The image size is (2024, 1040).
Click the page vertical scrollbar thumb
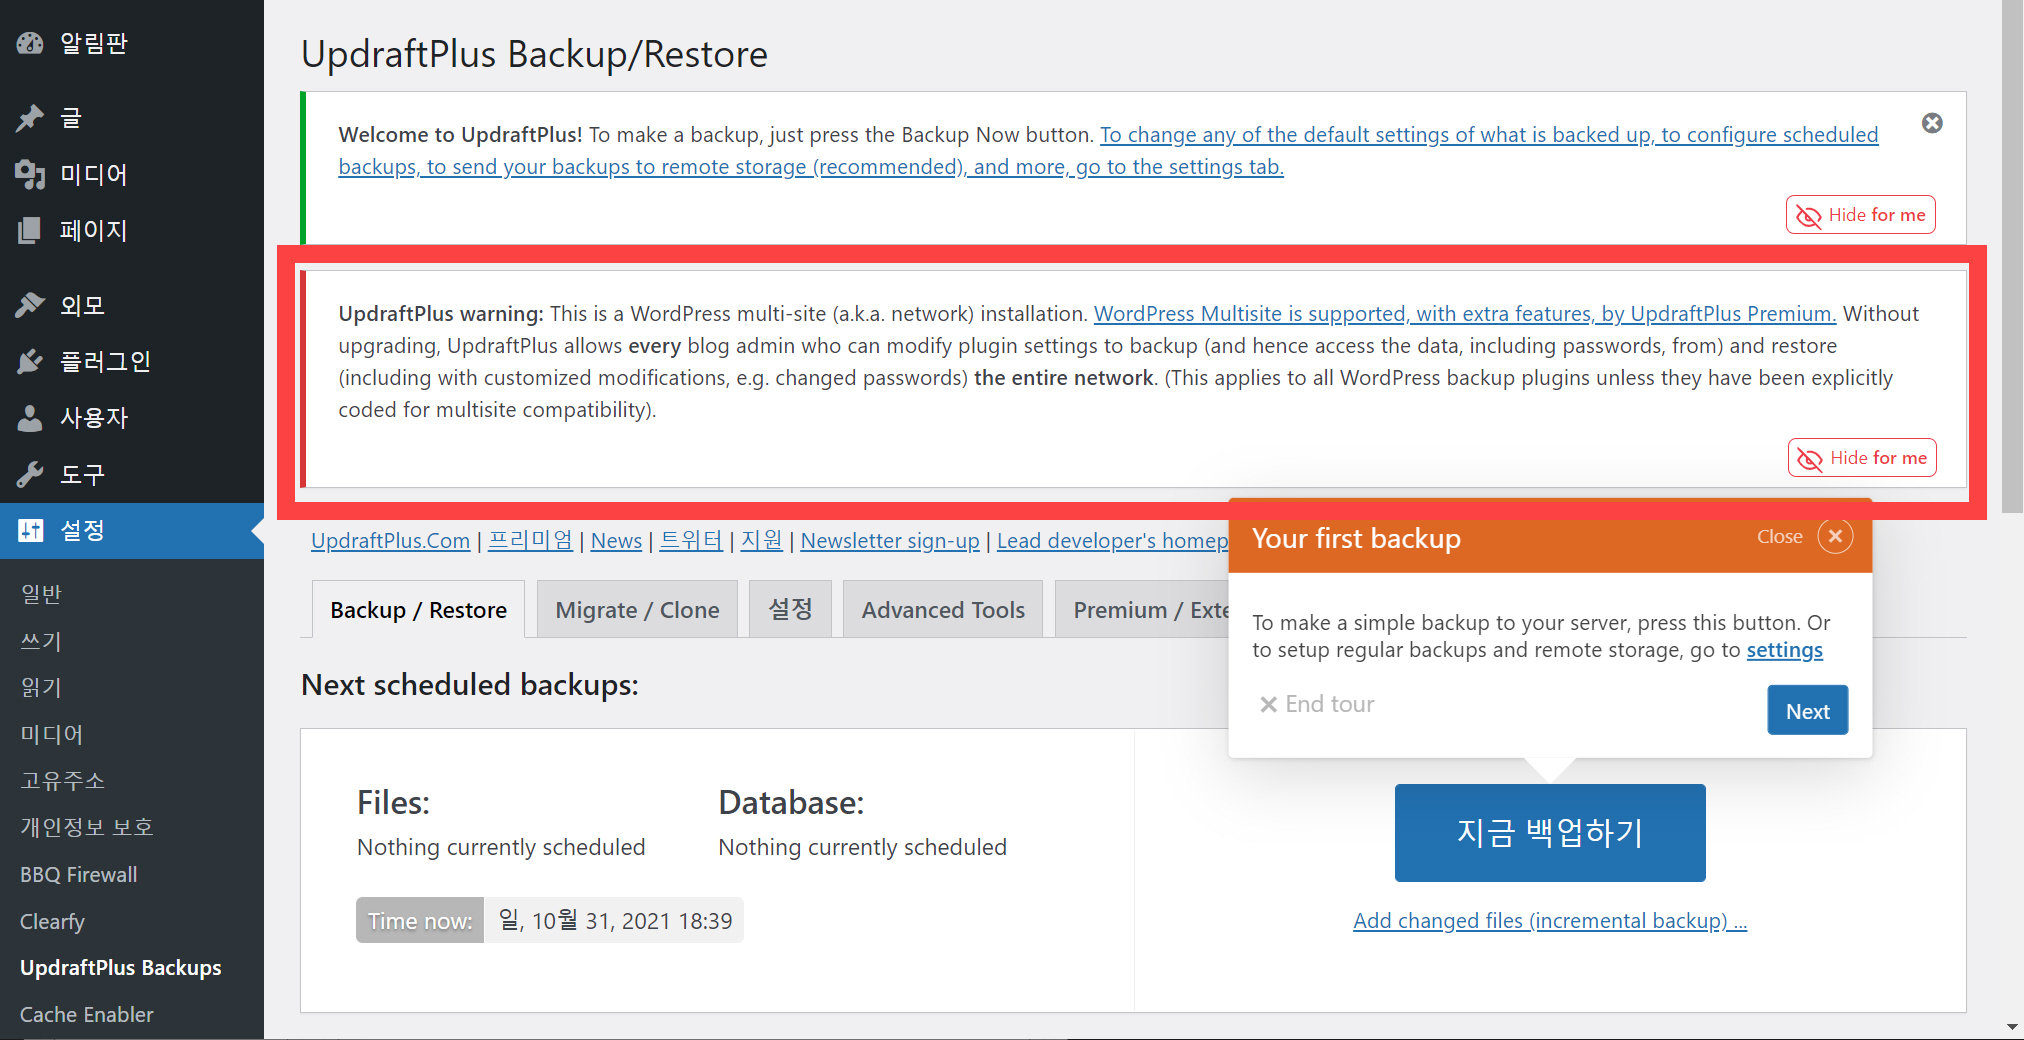pyautogui.click(x=2012, y=258)
